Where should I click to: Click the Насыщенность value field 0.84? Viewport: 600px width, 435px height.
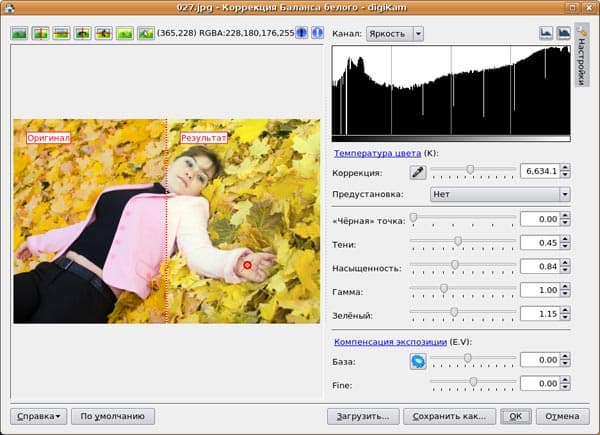coord(540,267)
